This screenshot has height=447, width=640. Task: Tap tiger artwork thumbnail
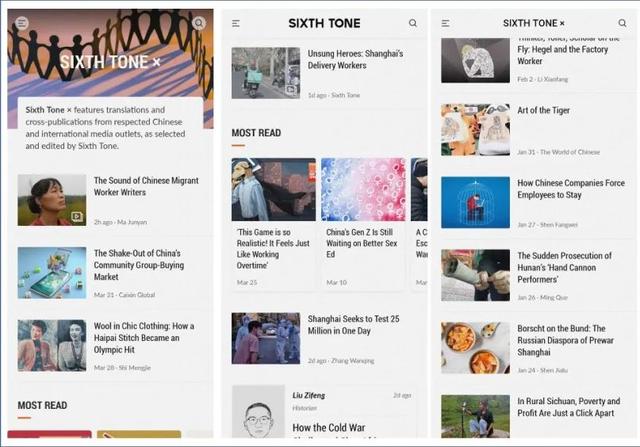pos(476,130)
